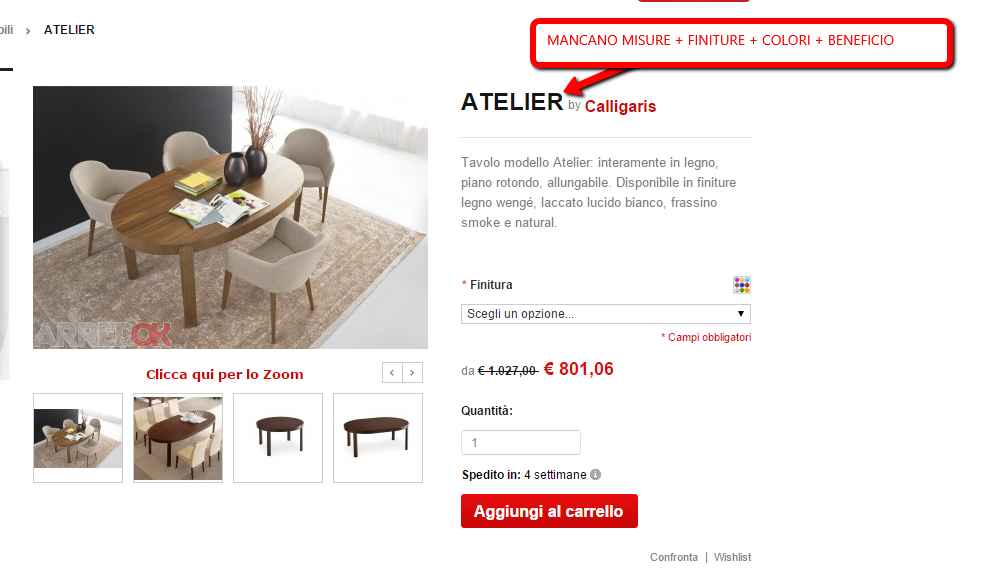The image size is (1000, 587).
Task: Click the shipping info icon next to 4 settimane
Action: tap(595, 475)
